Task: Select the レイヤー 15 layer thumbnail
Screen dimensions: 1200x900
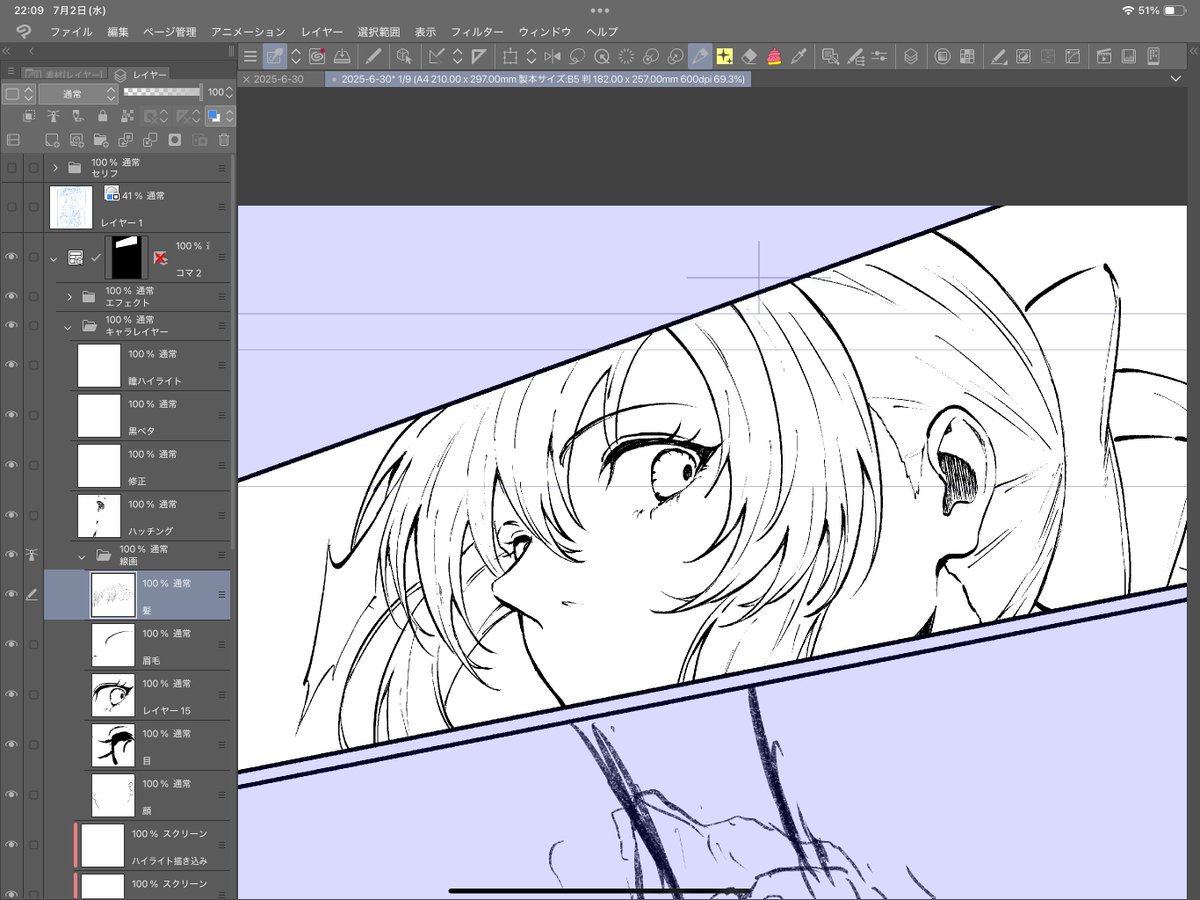Action: pos(113,695)
